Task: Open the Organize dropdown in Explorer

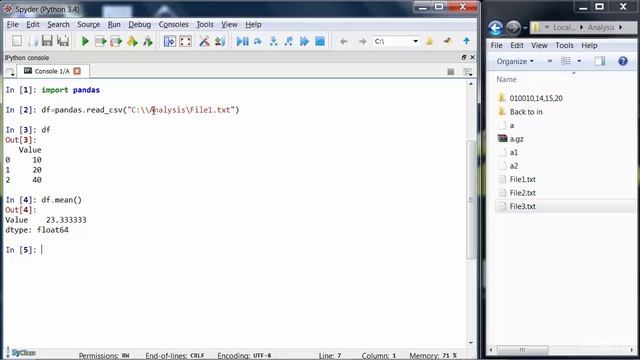Action: point(515,61)
